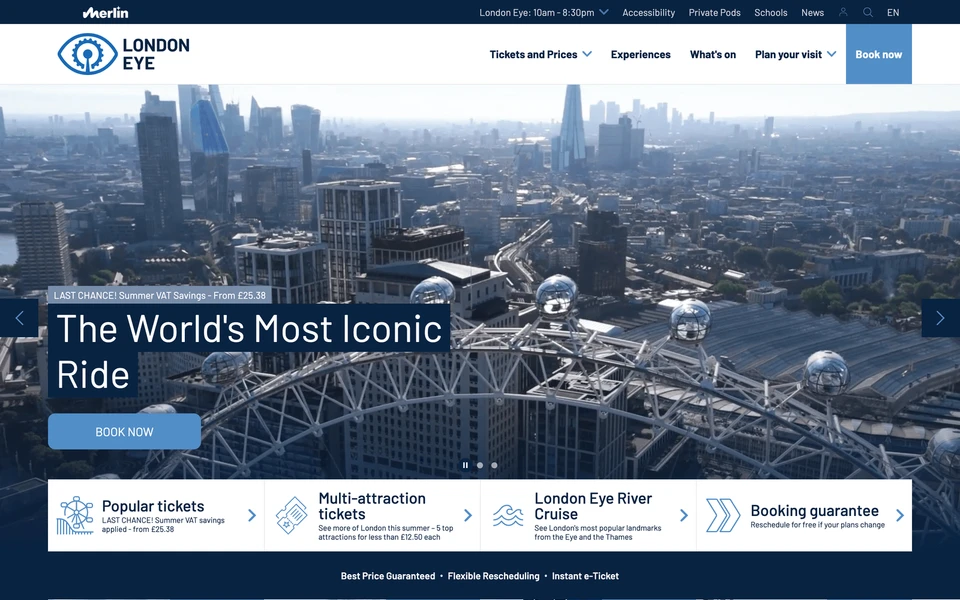
Task: Click the Best Price Guaranteed text
Action: point(388,576)
